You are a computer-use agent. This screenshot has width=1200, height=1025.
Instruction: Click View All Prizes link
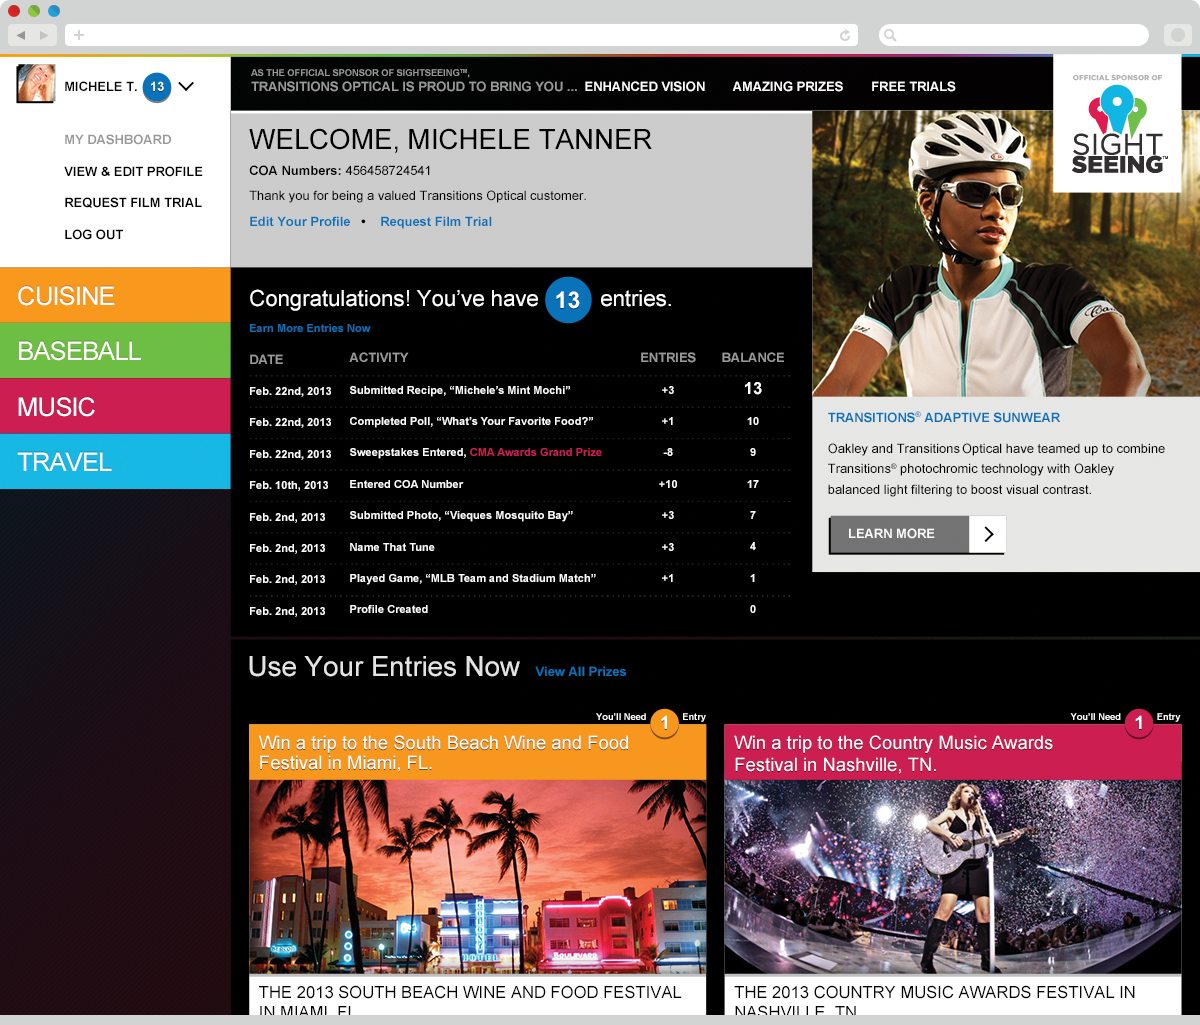point(581,672)
